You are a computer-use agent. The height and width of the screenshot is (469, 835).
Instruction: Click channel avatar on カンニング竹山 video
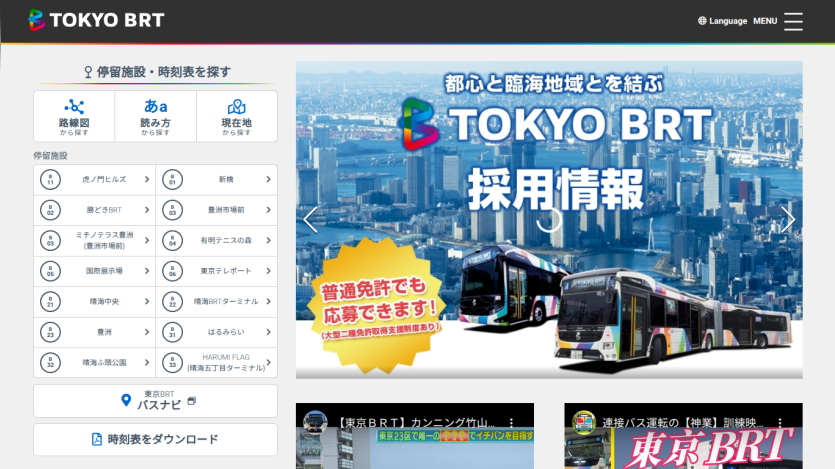315,422
